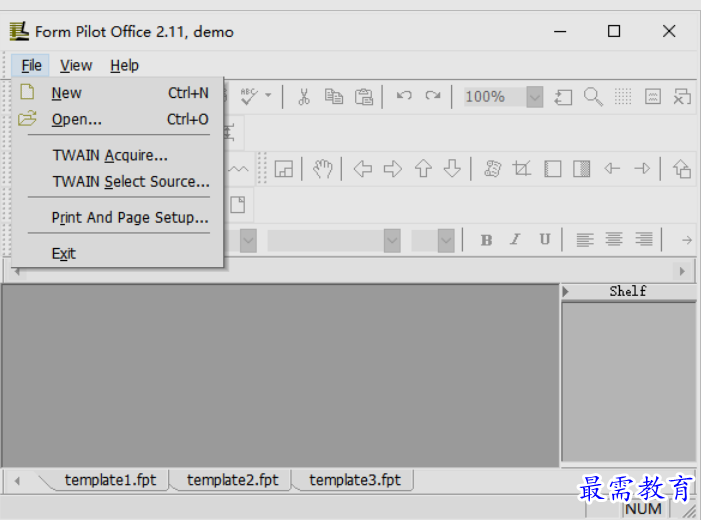The height and width of the screenshot is (520, 701).
Task: Open the leftmost formatting bar dropdown arrow
Action: pyautogui.click(x=248, y=241)
